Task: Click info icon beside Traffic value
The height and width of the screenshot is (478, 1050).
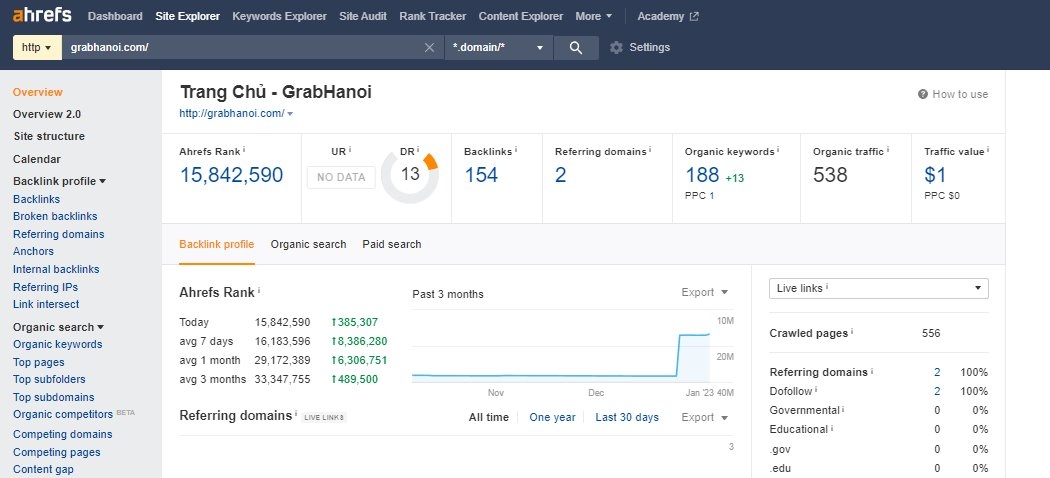Action: click(x=988, y=150)
